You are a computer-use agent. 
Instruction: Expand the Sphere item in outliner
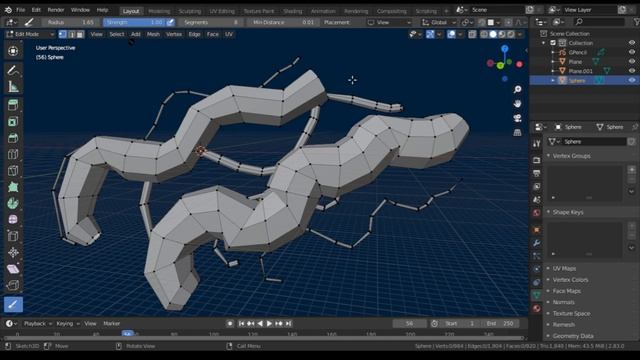click(x=553, y=81)
